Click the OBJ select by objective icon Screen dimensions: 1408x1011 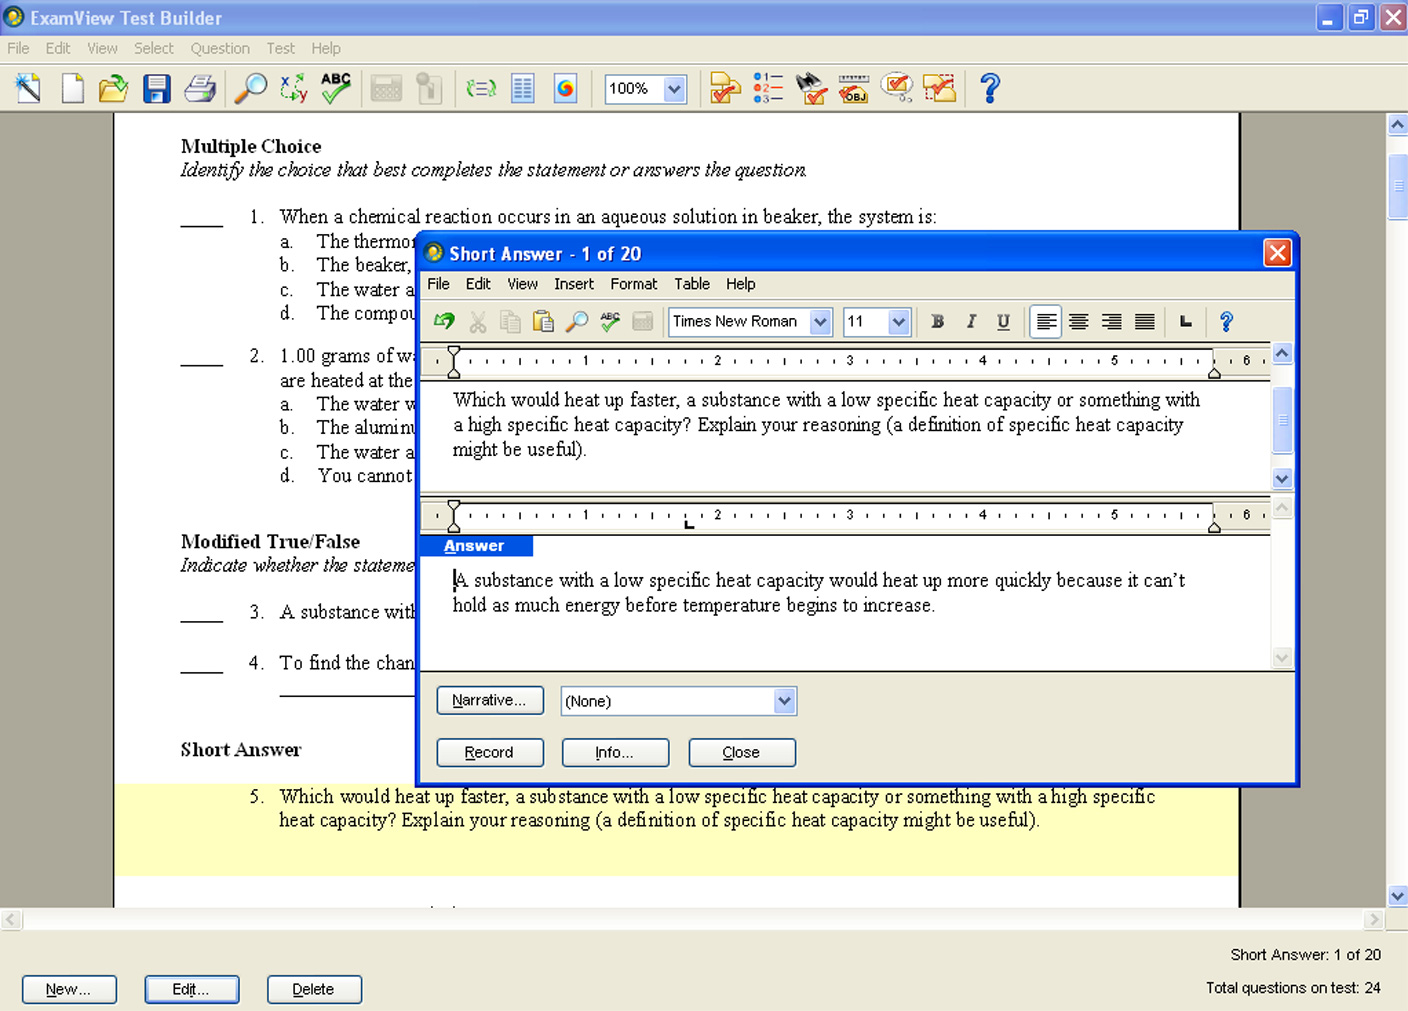(854, 88)
